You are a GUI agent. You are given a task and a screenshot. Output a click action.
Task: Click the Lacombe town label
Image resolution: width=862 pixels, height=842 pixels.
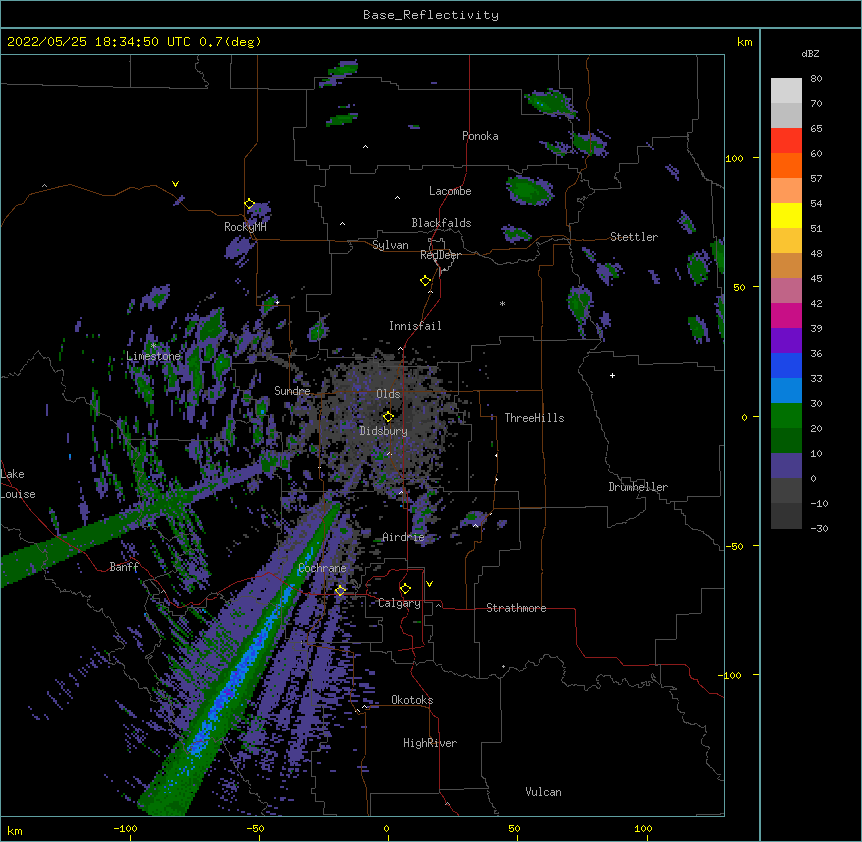click(x=450, y=191)
